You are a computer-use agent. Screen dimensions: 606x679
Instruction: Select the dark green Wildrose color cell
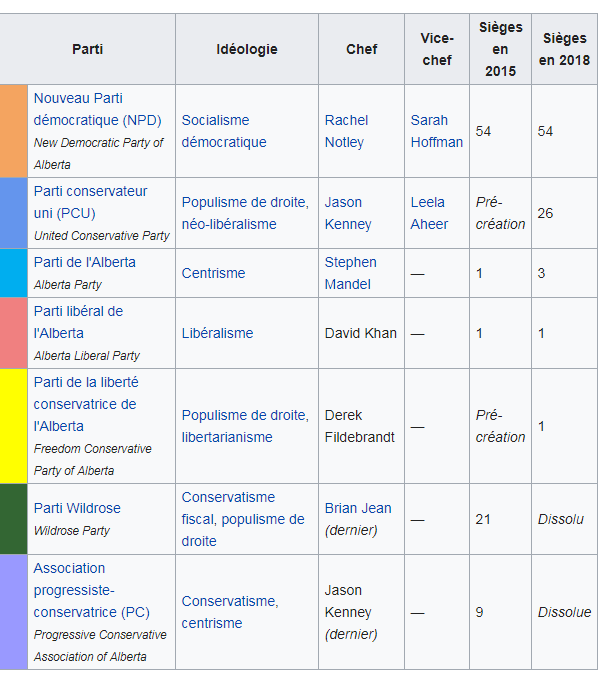pos(13,519)
